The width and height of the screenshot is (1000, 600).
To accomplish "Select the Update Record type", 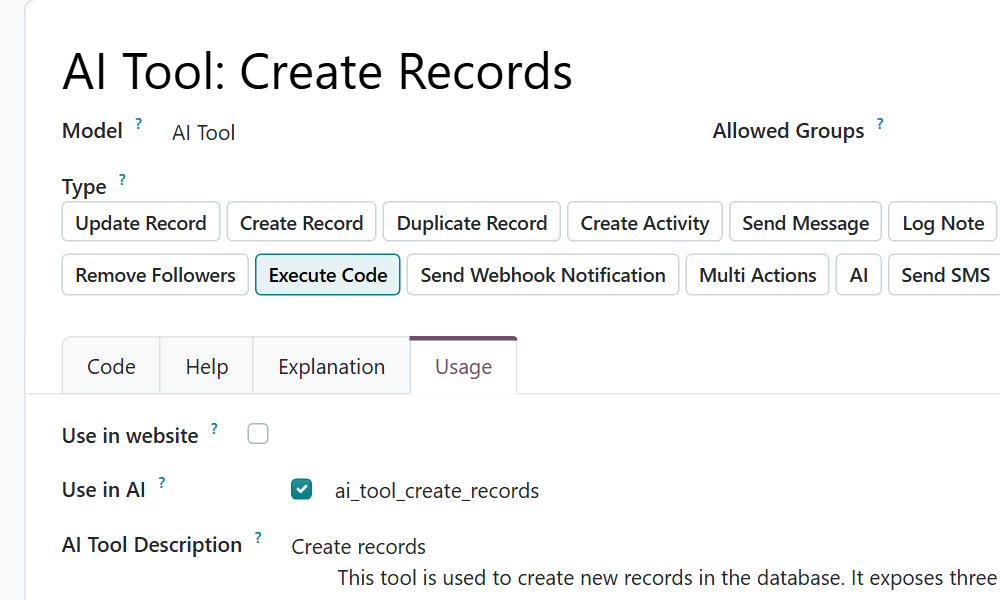I will [x=141, y=223].
